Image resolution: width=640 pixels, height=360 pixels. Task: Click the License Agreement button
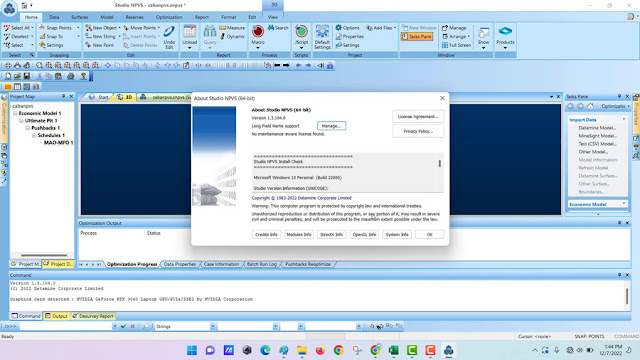coord(418,117)
